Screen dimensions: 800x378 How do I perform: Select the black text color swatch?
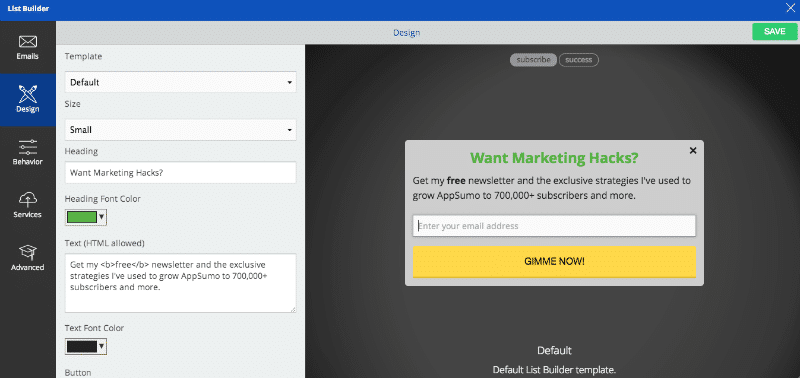[x=82, y=347]
